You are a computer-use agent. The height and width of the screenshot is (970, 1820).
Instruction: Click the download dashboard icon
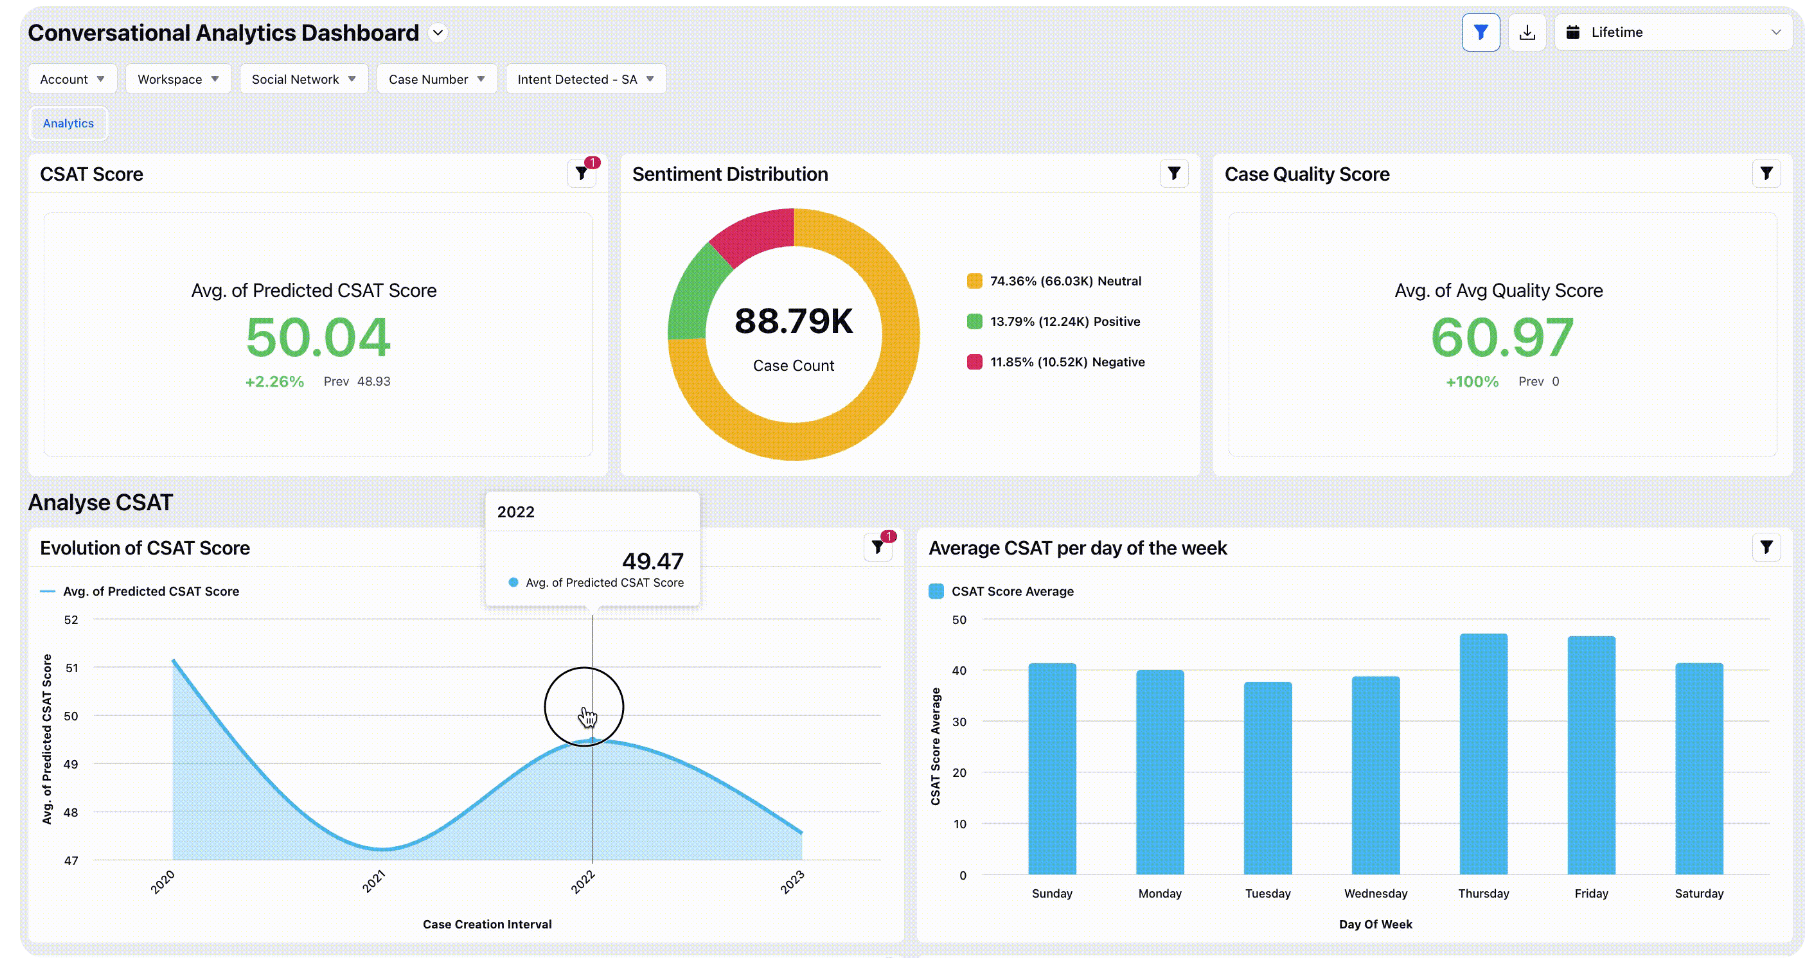[x=1527, y=33]
